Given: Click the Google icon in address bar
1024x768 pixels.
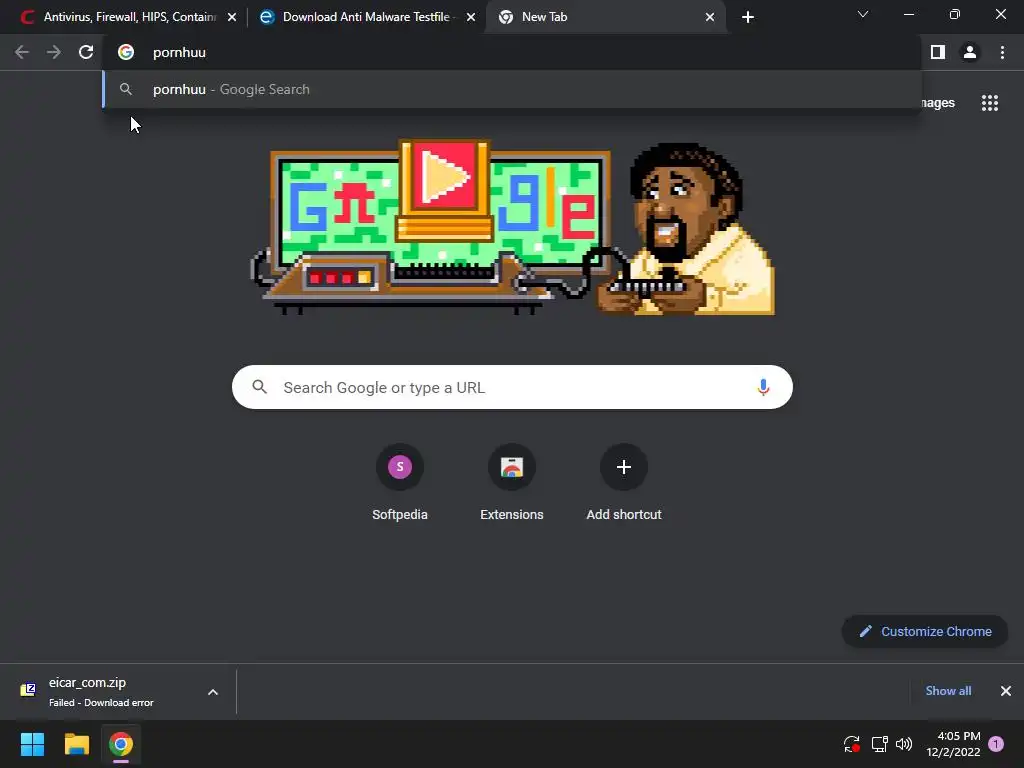Looking at the screenshot, I should [126, 52].
